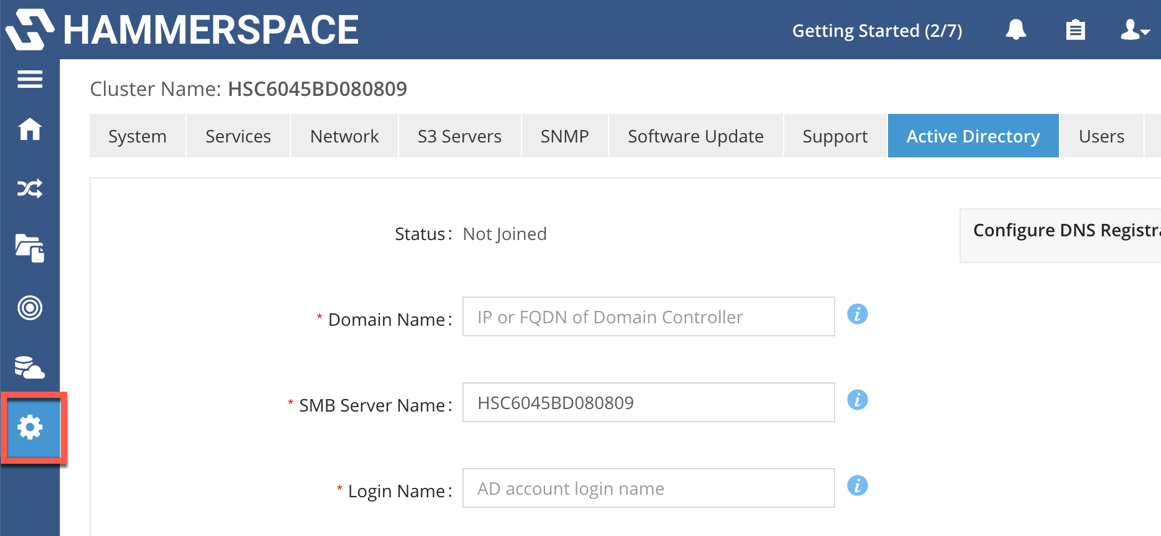
Task: Switch to the System tab
Action: [x=137, y=136]
